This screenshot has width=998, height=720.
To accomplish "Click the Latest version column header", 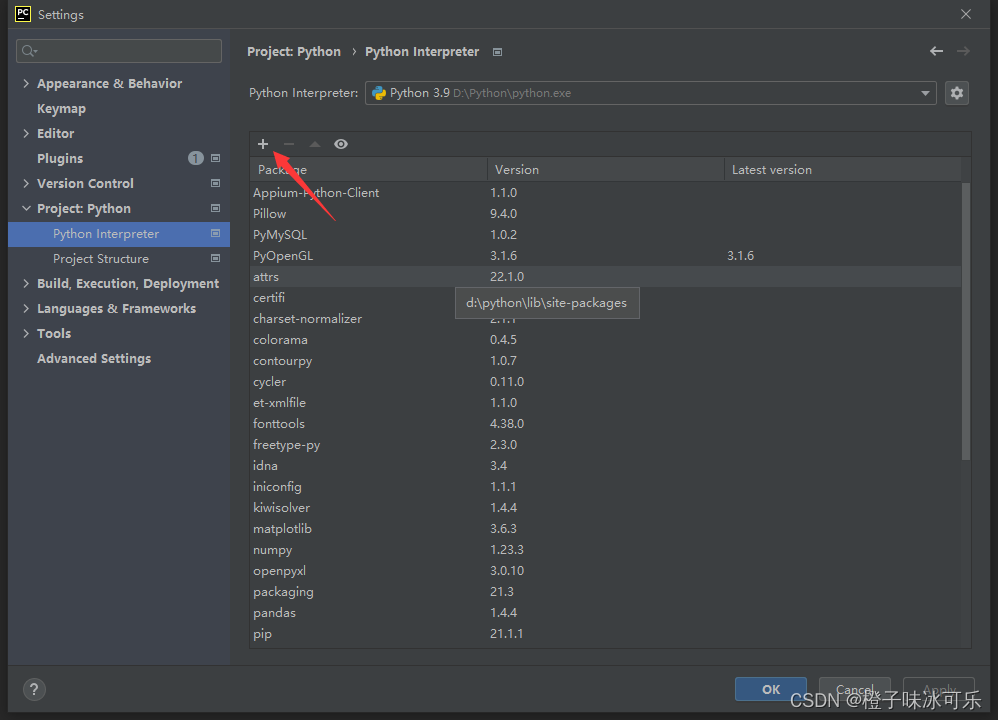I will pos(843,169).
